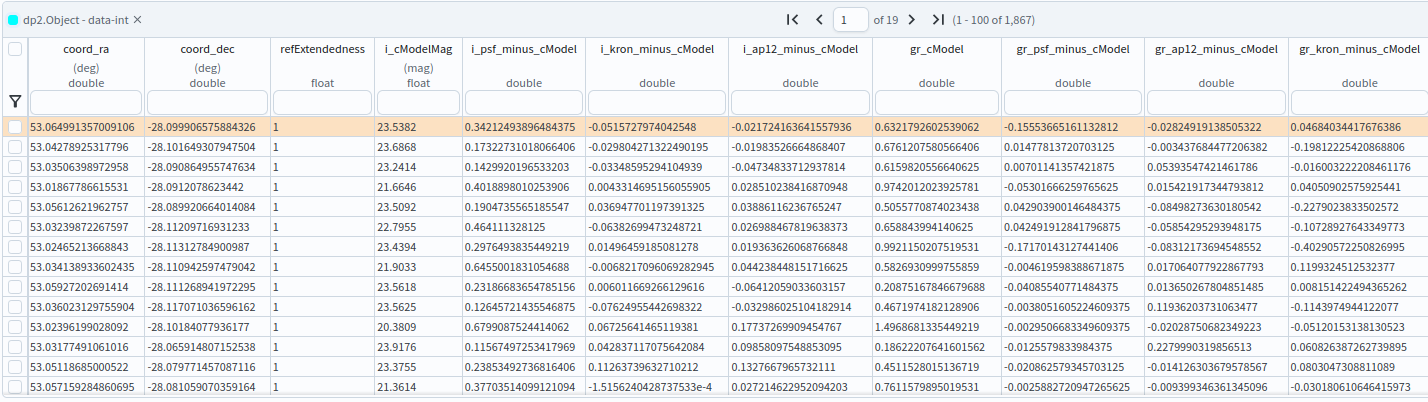1428x402 pixels.
Task: Go to the next page of results
Action: click(912, 19)
